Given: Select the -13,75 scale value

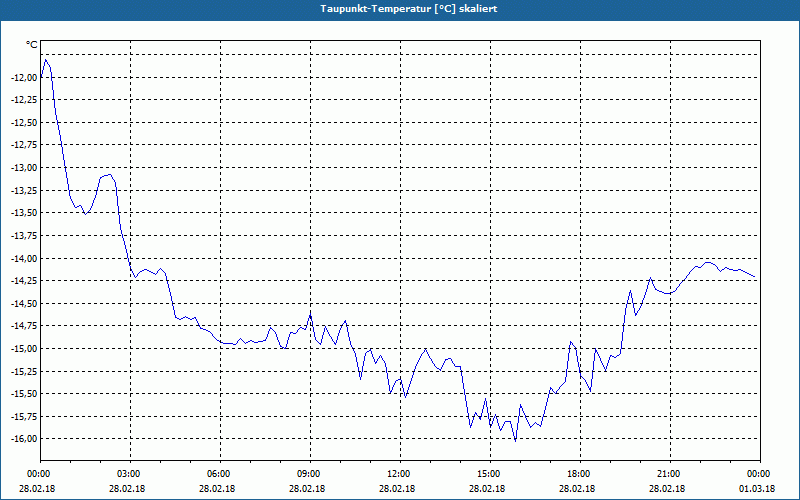Looking at the screenshot, I should (24, 236).
